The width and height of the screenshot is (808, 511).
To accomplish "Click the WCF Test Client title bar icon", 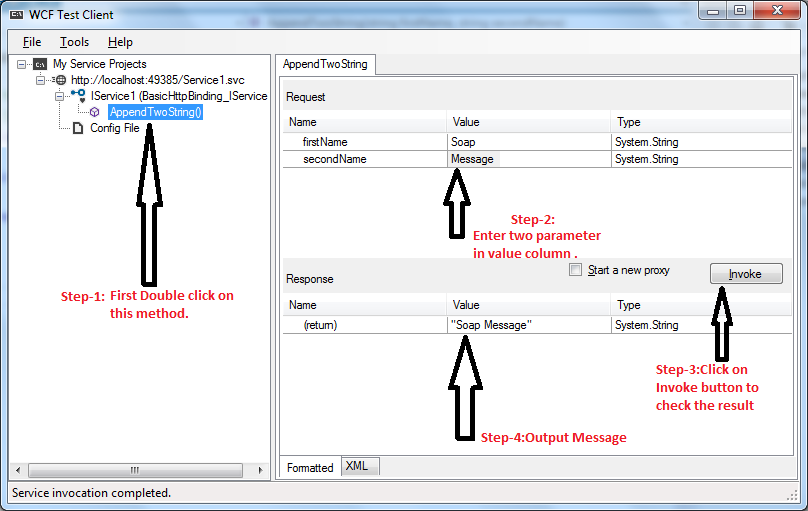I will (x=16, y=15).
